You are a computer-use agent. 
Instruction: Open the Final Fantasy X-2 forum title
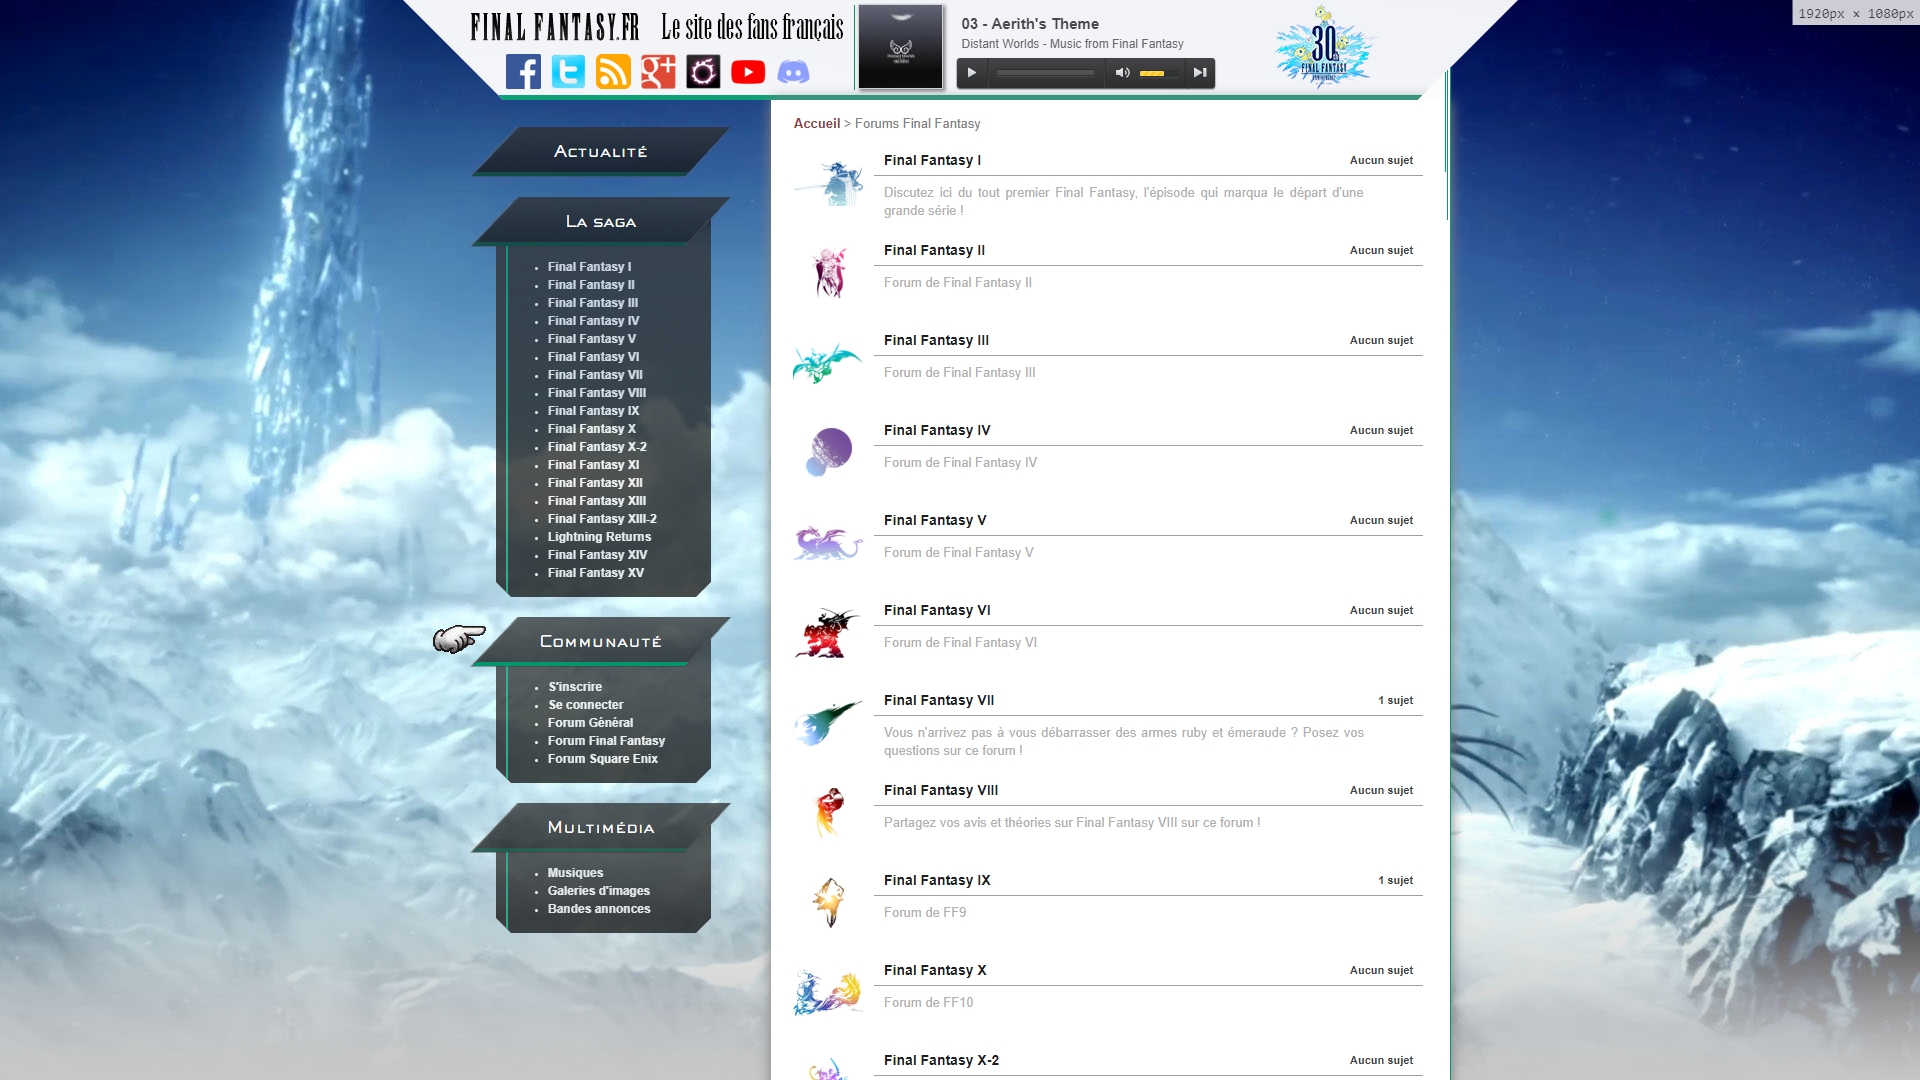(x=941, y=1060)
